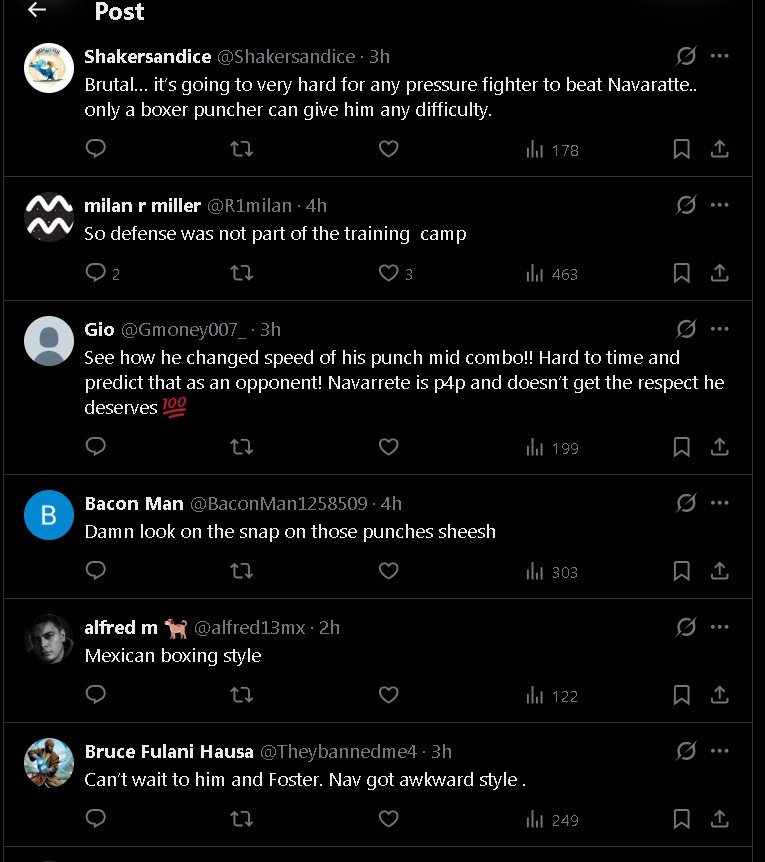Share alfred m's Mexican boxing comment
Screen dimensions: 765x862
[719, 695]
